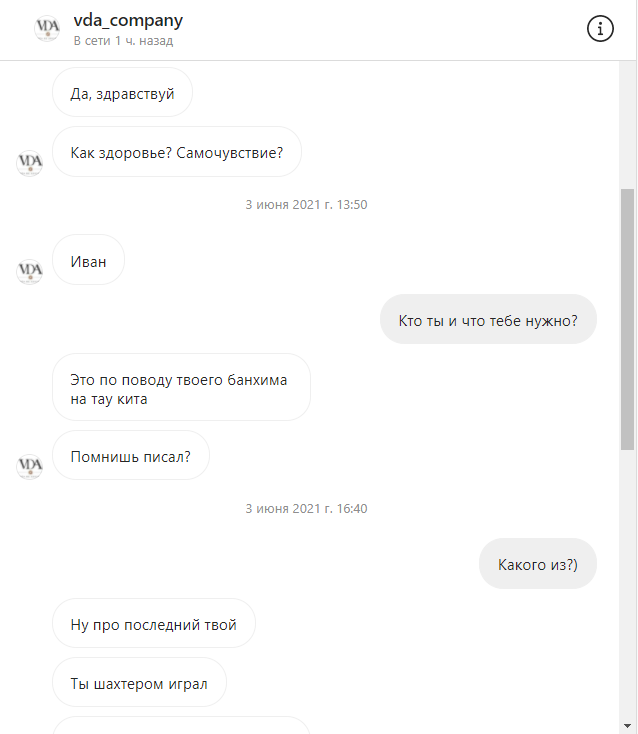
Task: Select the "Как здоровье? Самочувствие?" message
Action: 177,152
